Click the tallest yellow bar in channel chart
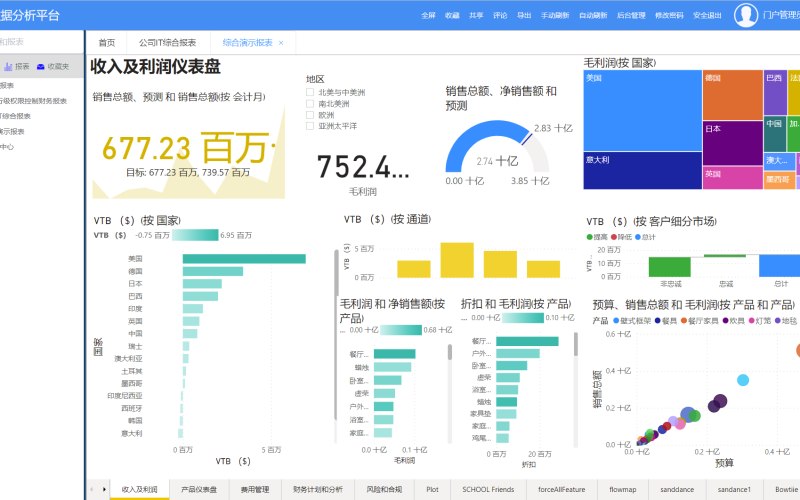The width and height of the screenshot is (800, 500). (x=457, y=260)
